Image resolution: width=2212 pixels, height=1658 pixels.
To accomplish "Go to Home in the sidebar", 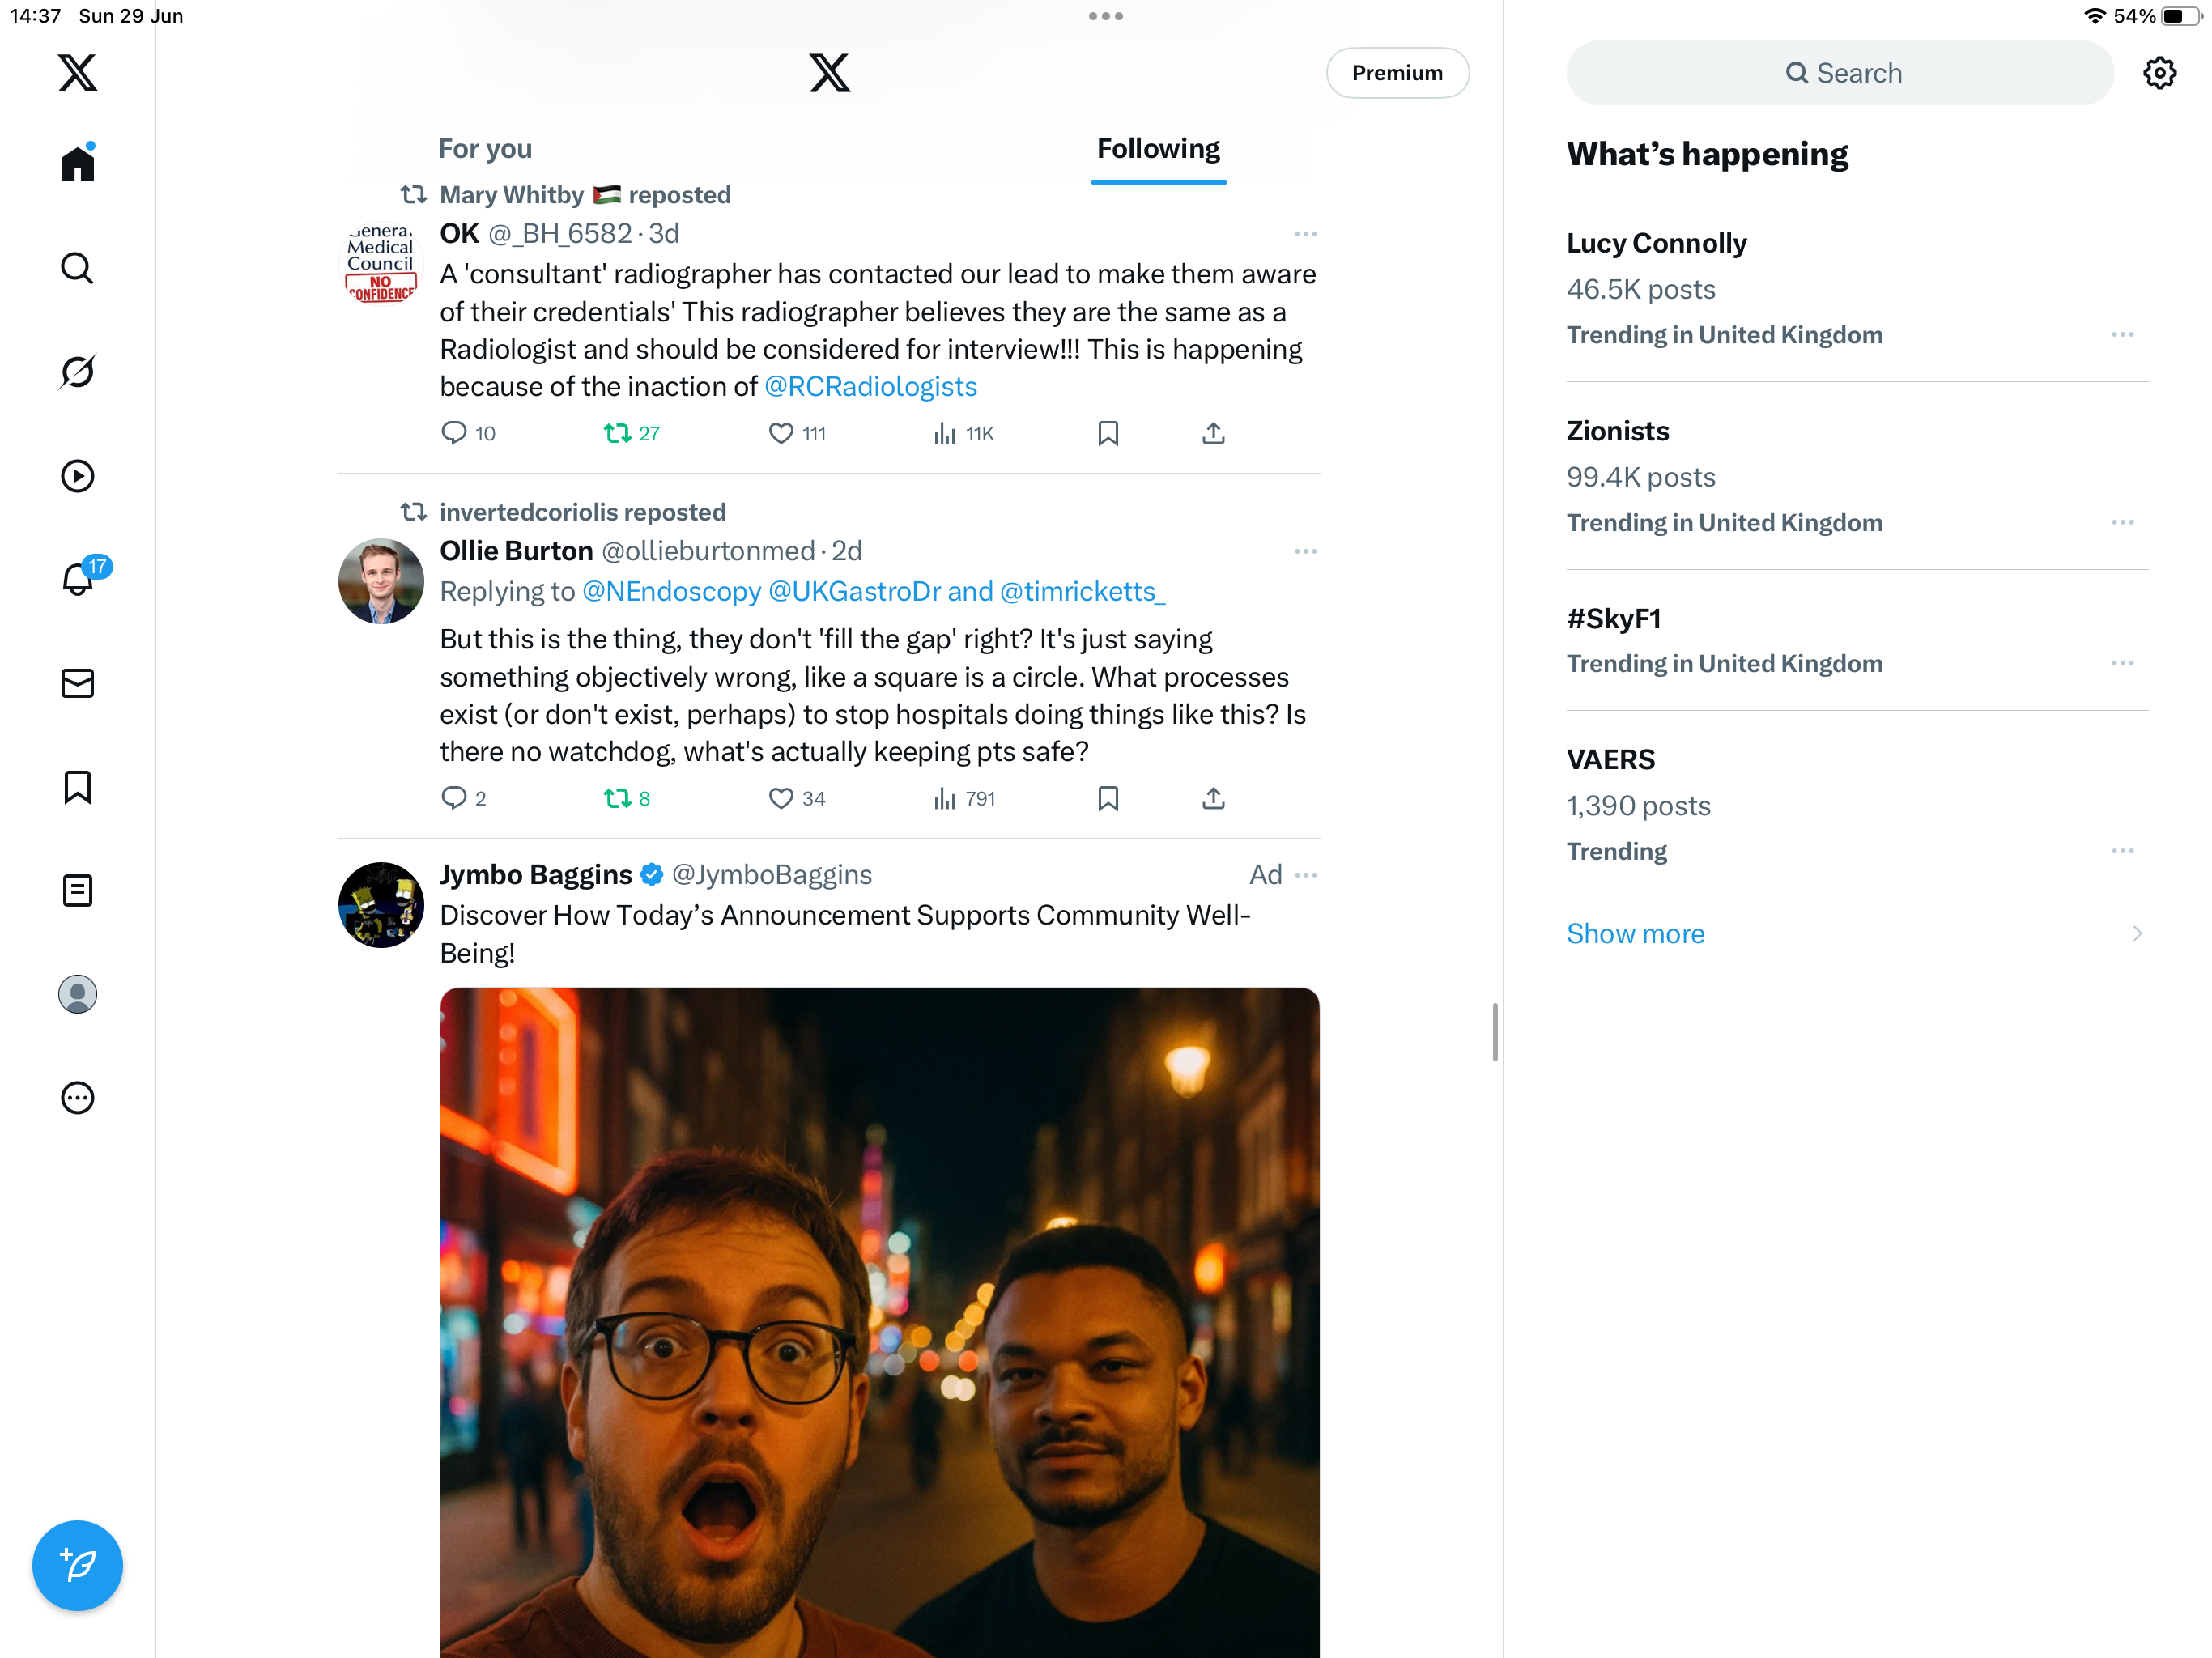I will click(x=77, y=164).
